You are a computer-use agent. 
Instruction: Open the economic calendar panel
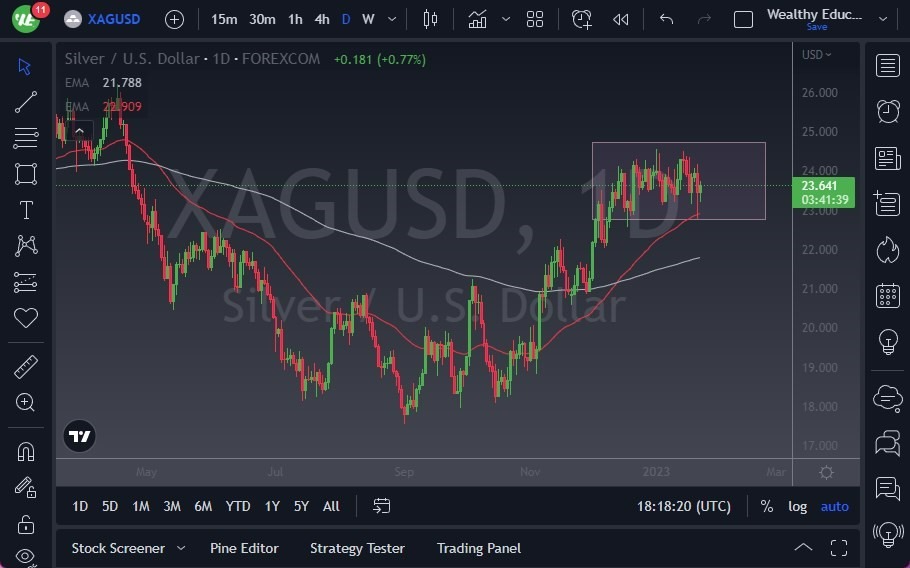click(887, 295)
